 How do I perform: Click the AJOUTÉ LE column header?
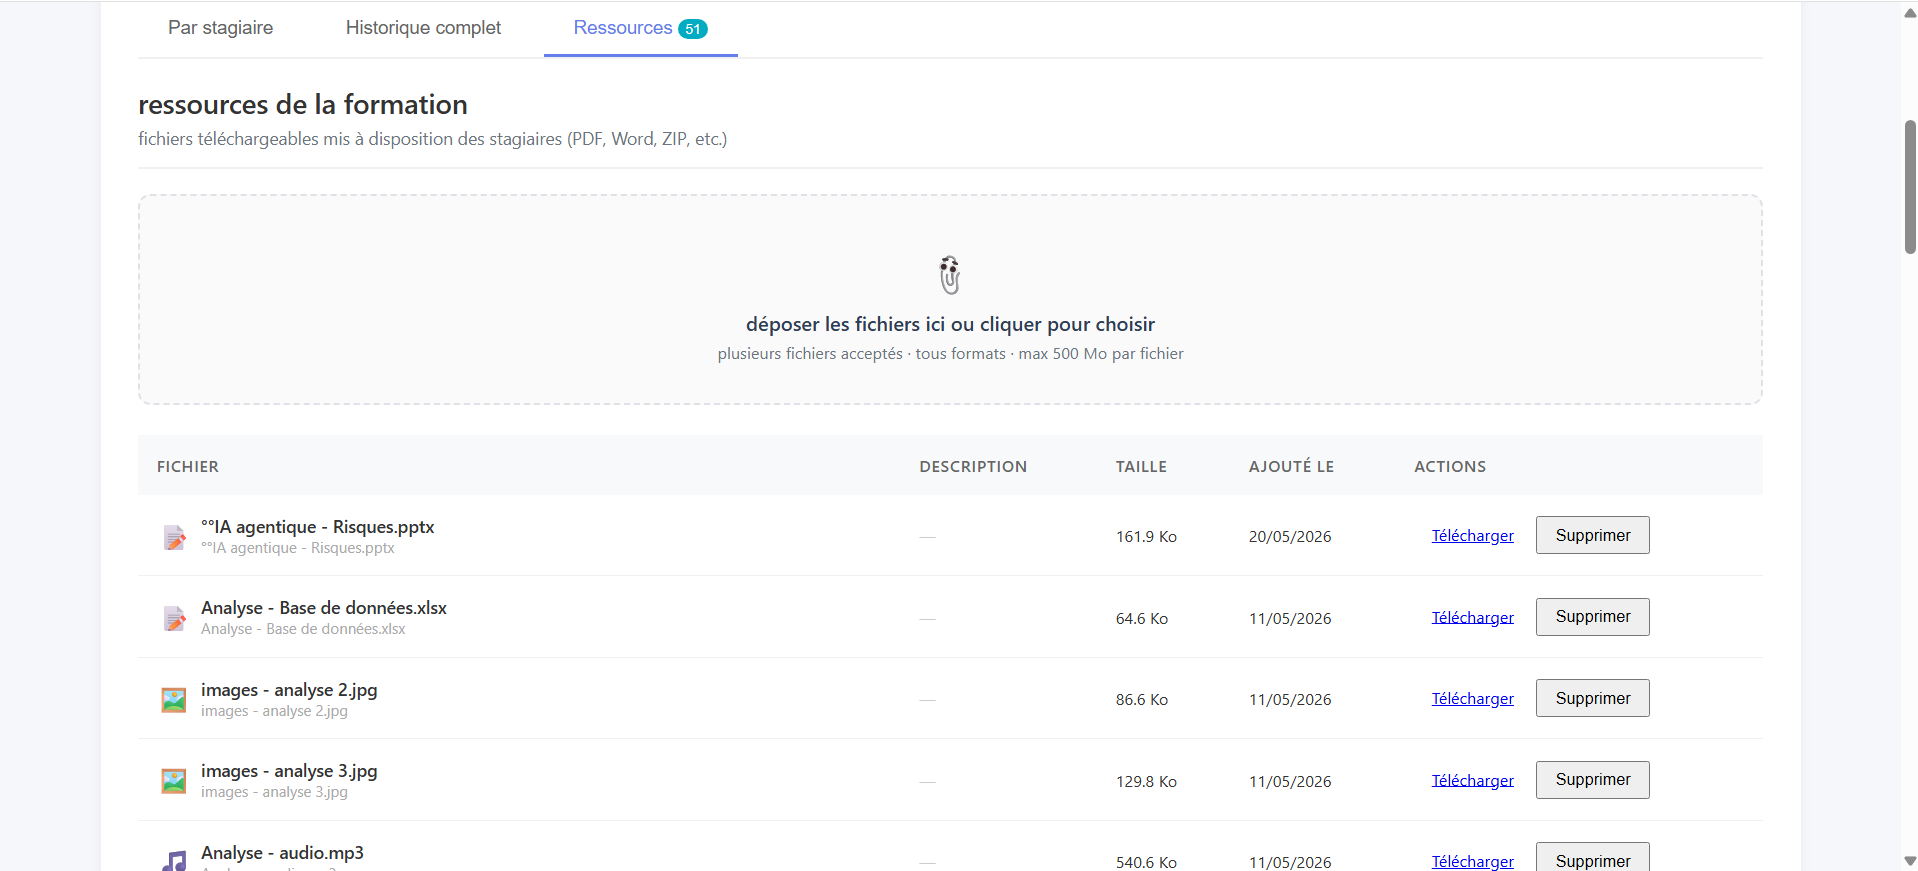point(1291,467)
